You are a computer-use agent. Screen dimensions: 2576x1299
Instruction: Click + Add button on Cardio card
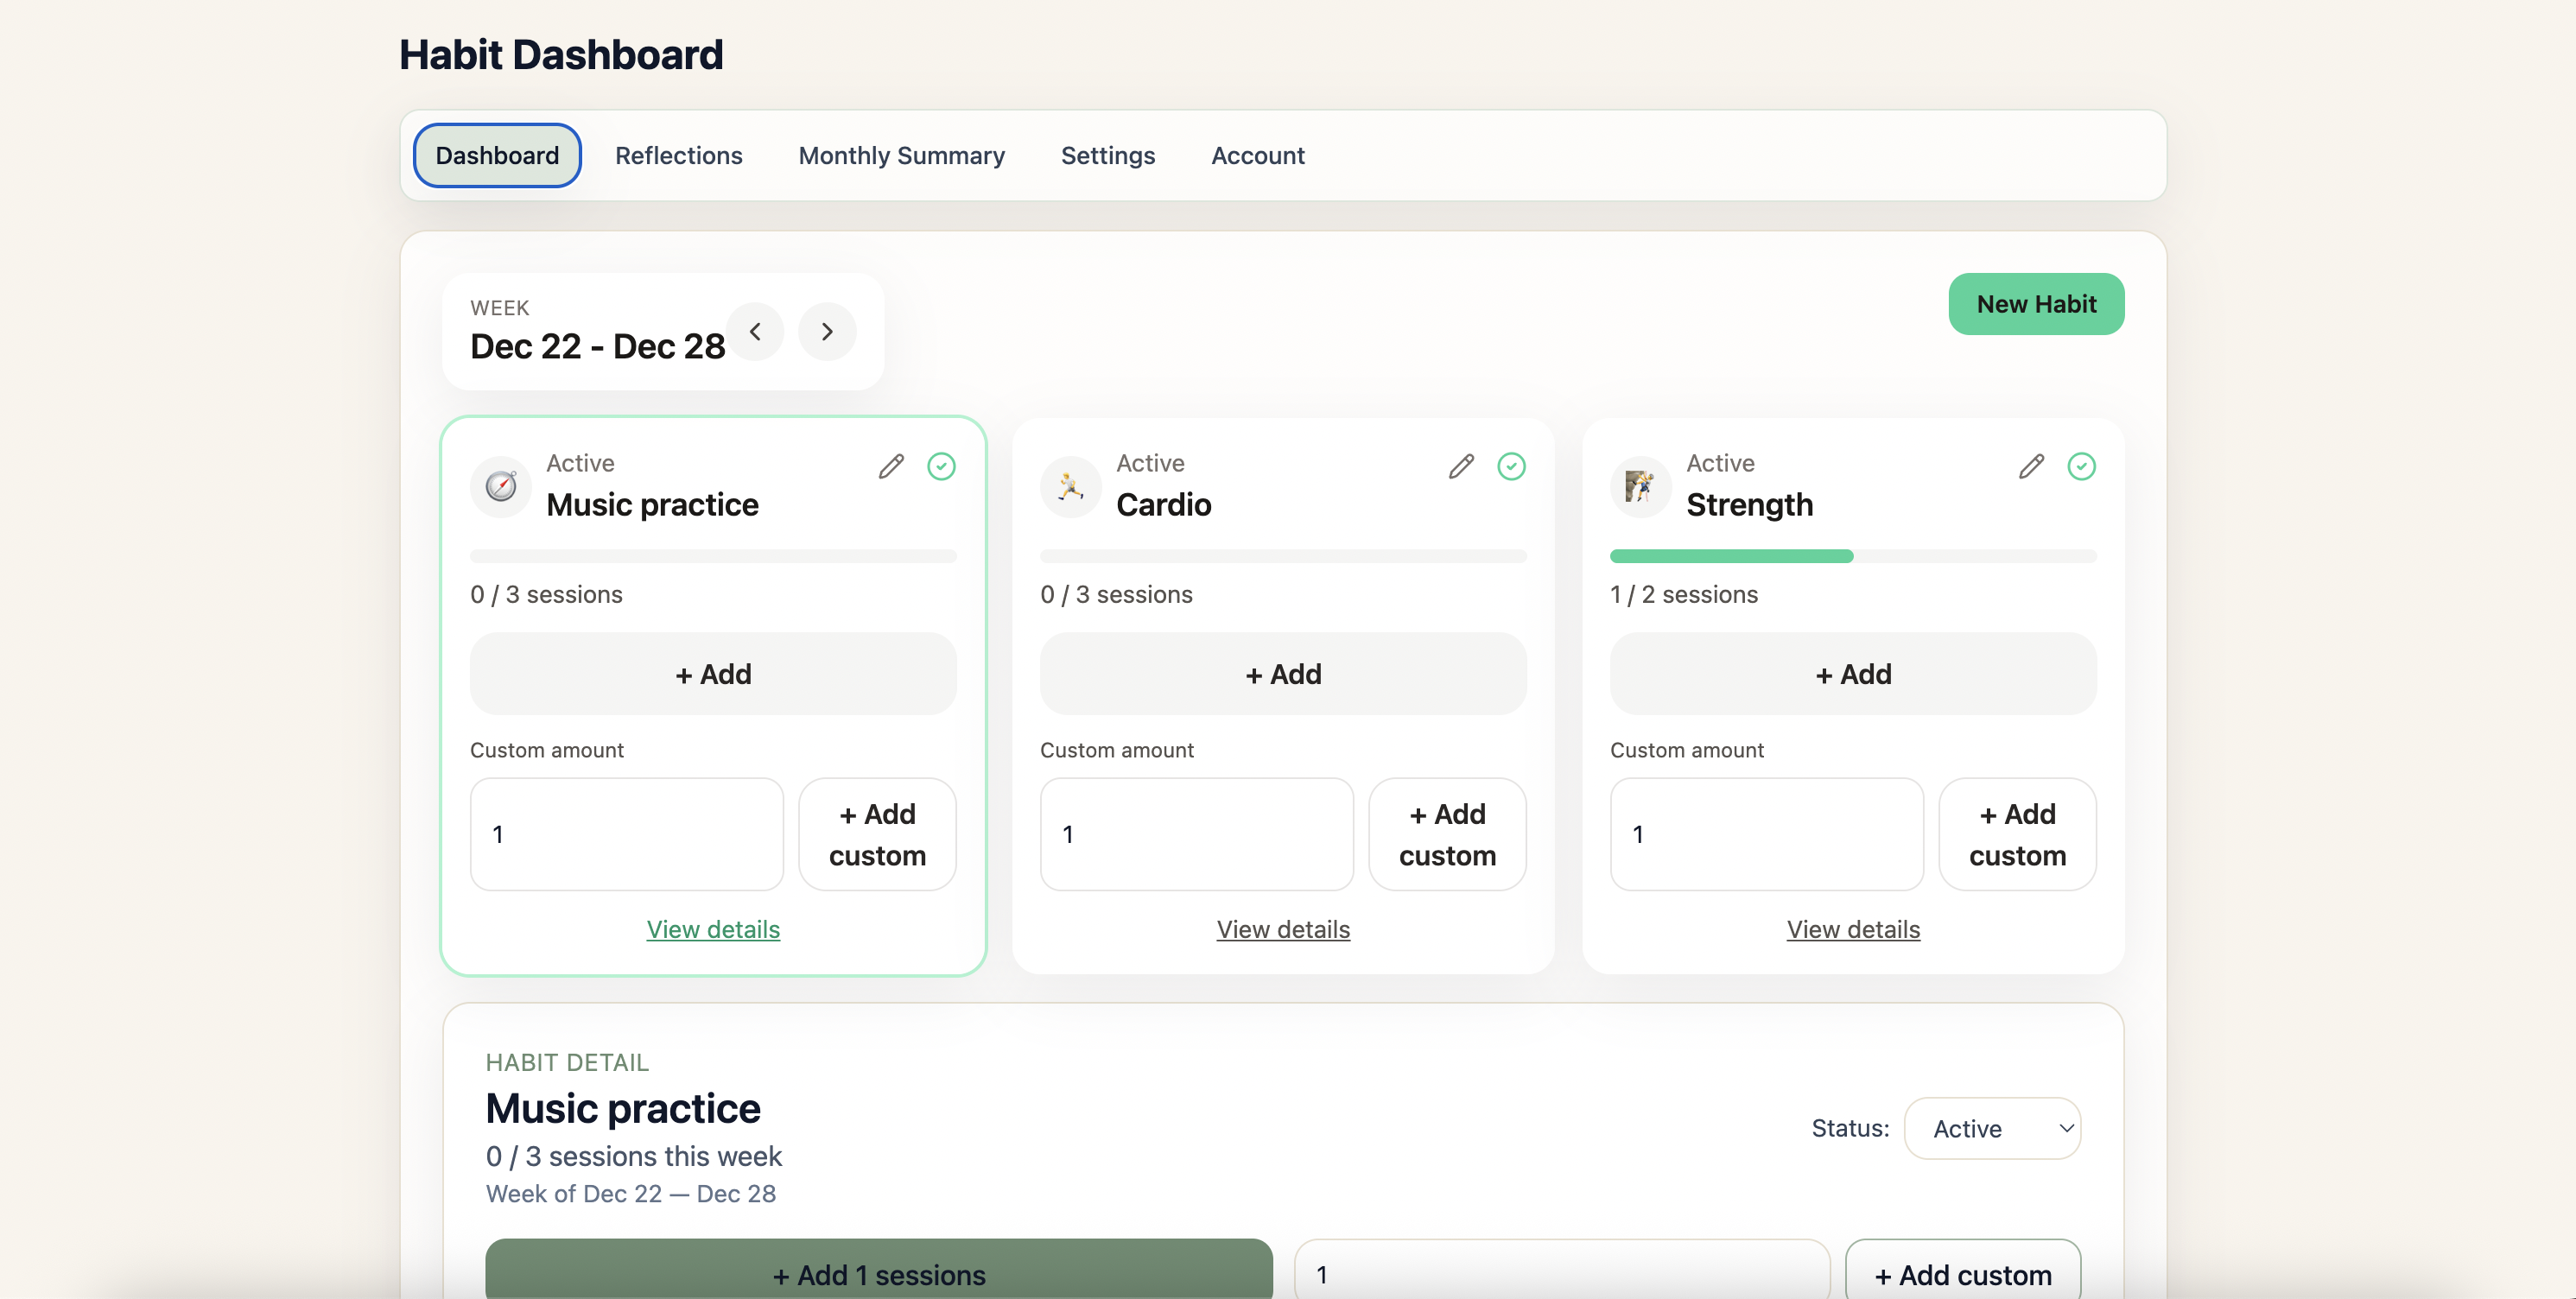click(x=1283, y=674)
